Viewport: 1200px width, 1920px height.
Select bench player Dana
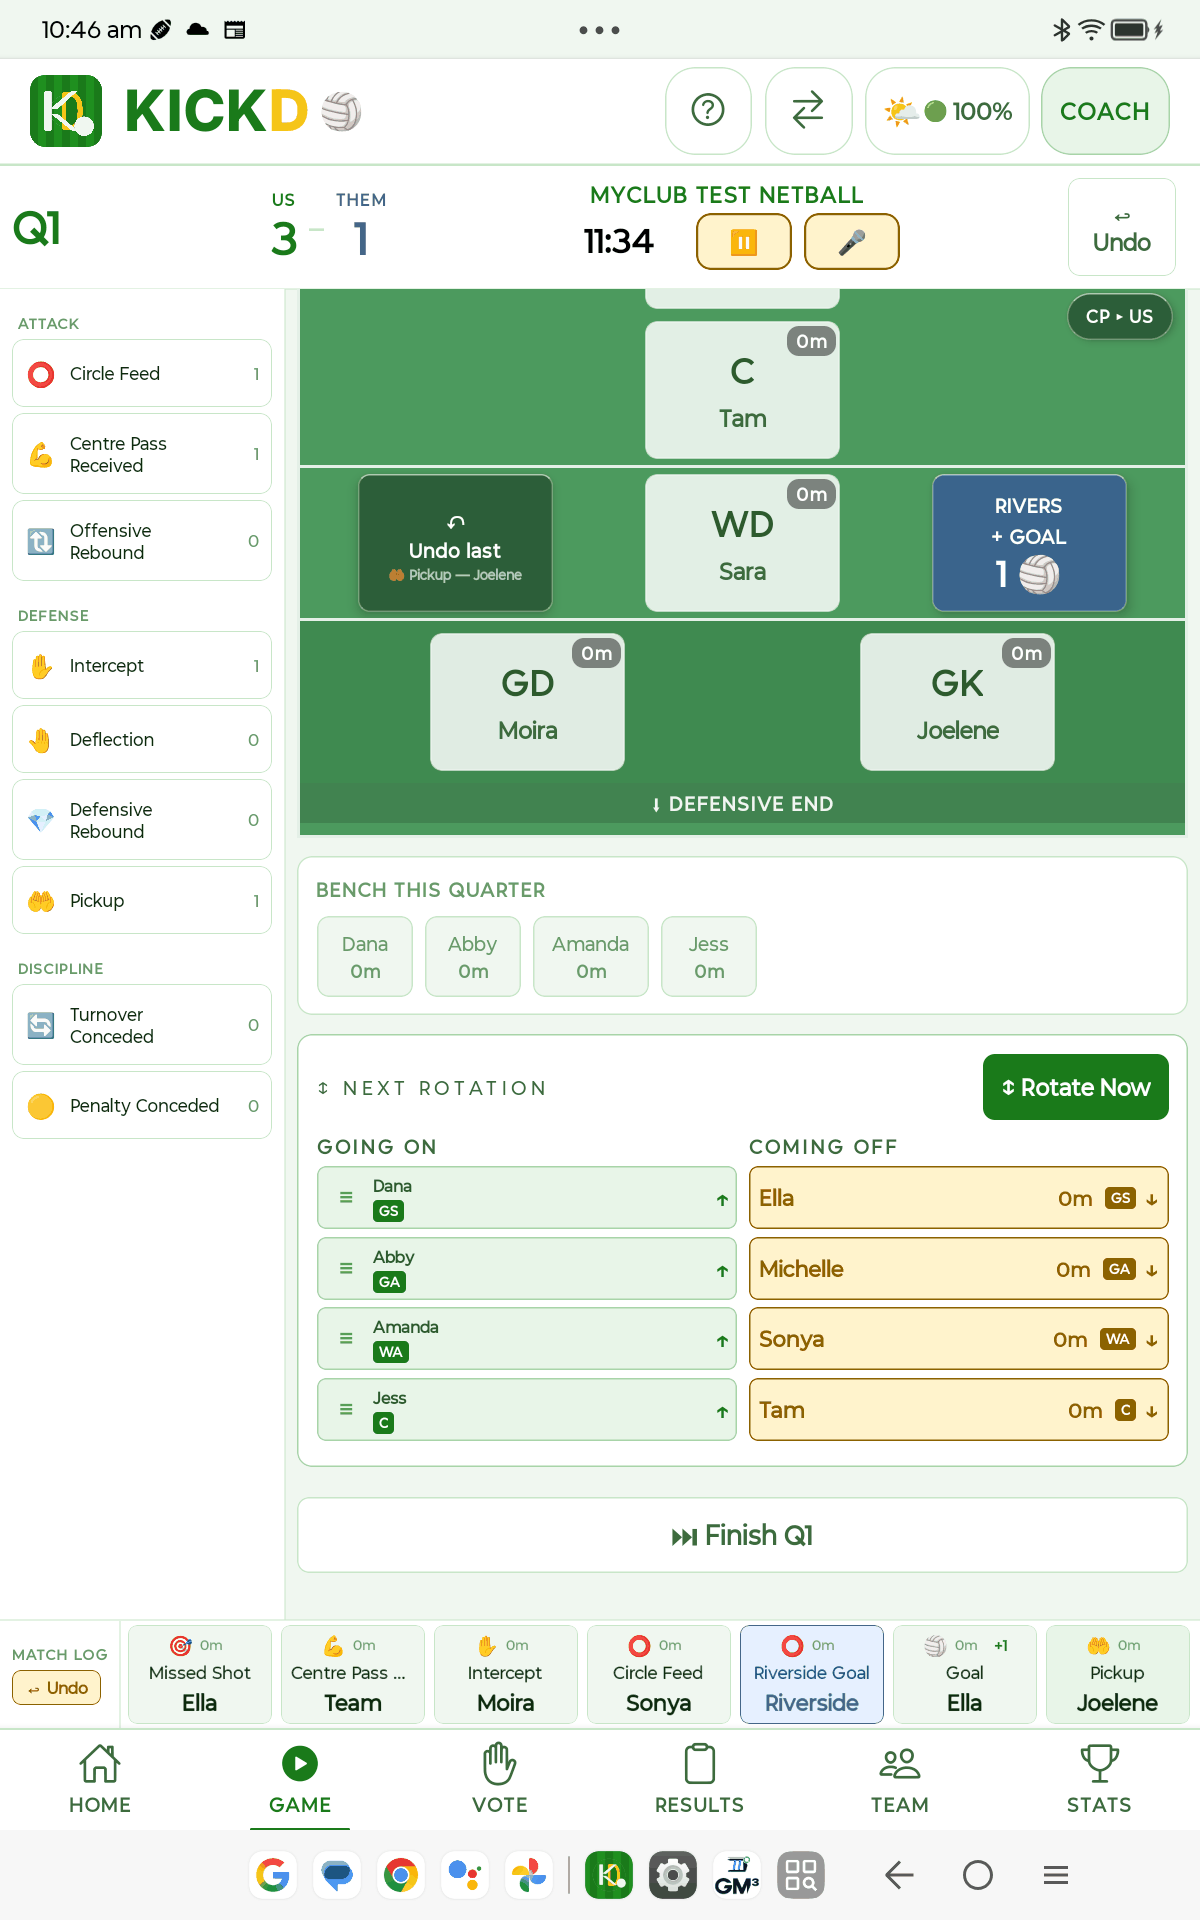pos(365,957)
